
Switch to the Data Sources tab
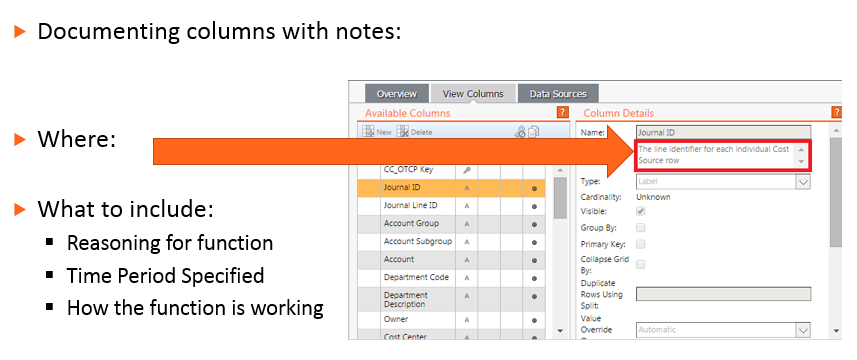(558, 93)
